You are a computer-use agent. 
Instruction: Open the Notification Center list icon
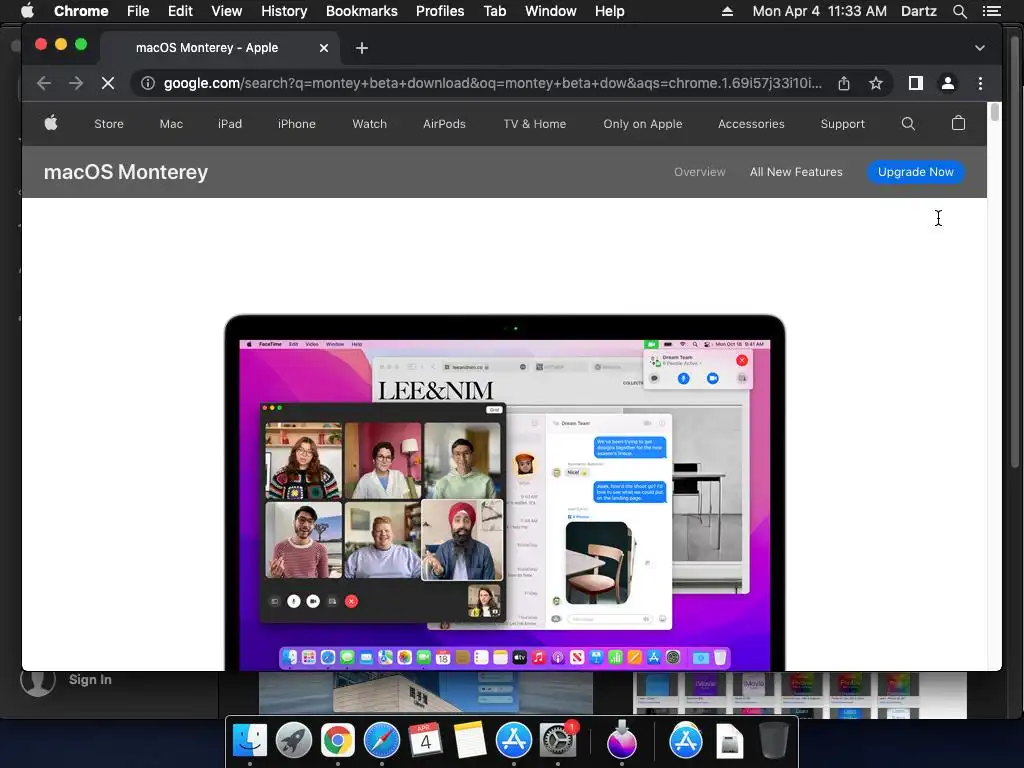[x=992, y=11]
